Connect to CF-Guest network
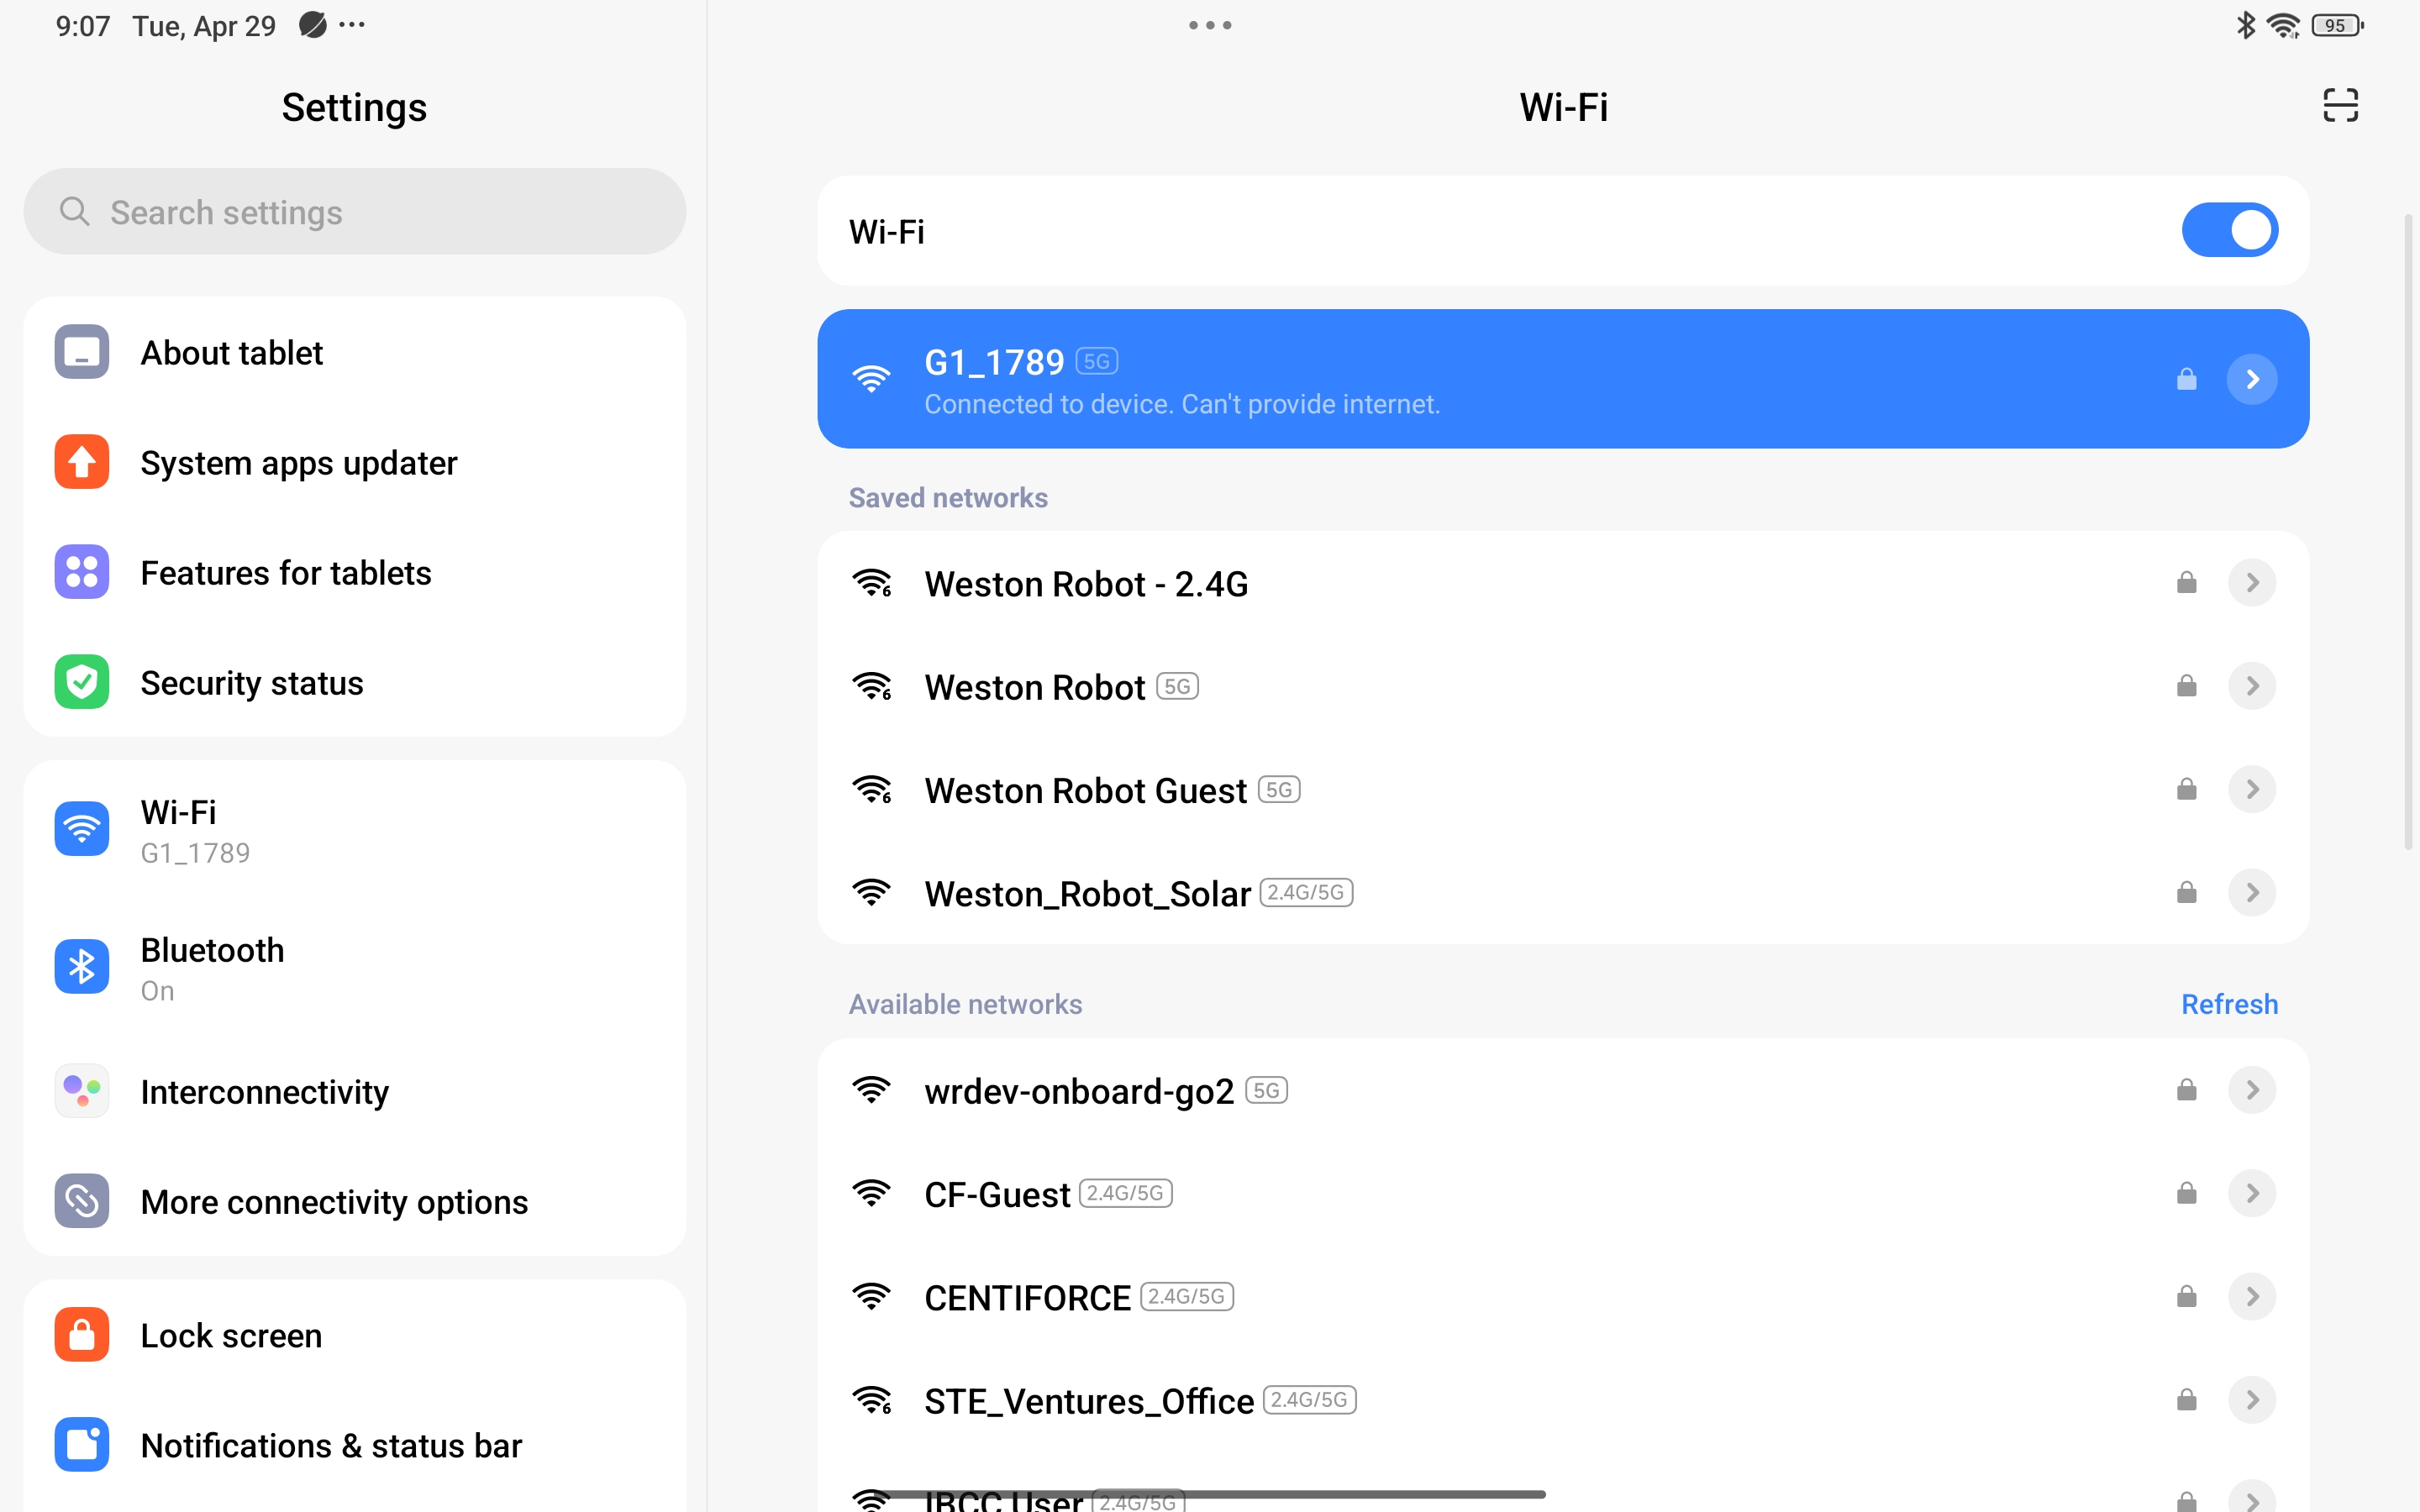Viewport: 2420px width, 1512px height. 1563,1194
